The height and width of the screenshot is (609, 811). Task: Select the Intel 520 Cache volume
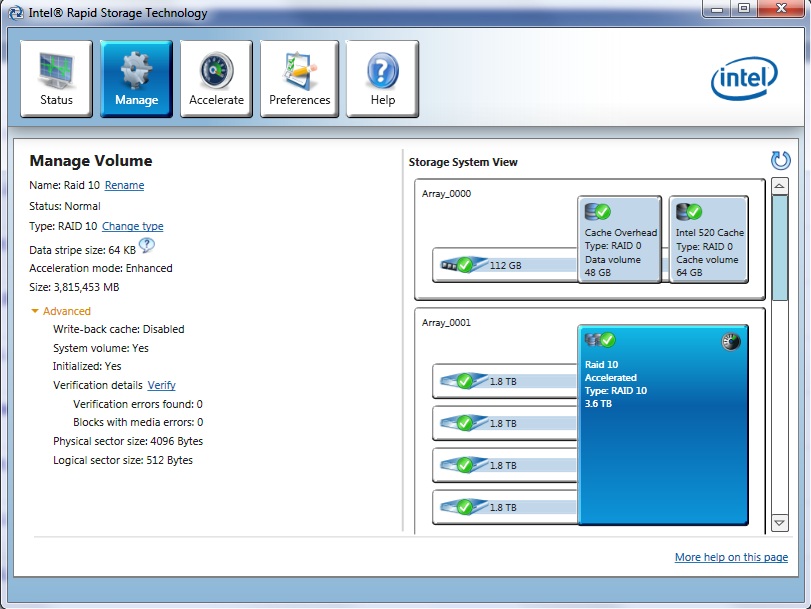coord(709,240)
